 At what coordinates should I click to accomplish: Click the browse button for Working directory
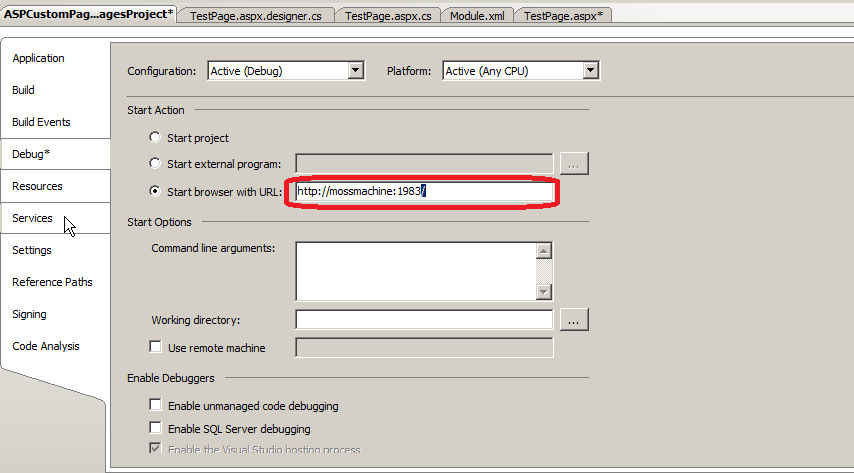574,320
